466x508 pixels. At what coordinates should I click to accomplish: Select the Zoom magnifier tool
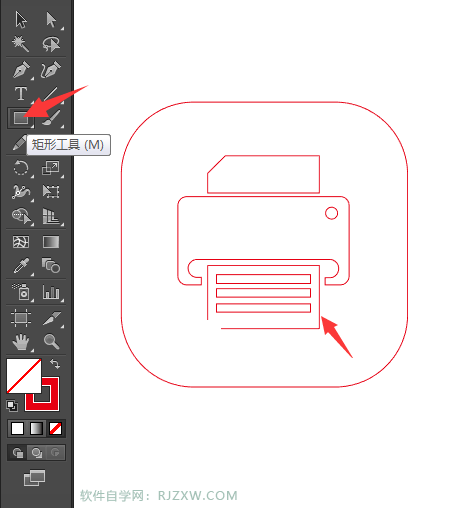click(x=51, y=341)
